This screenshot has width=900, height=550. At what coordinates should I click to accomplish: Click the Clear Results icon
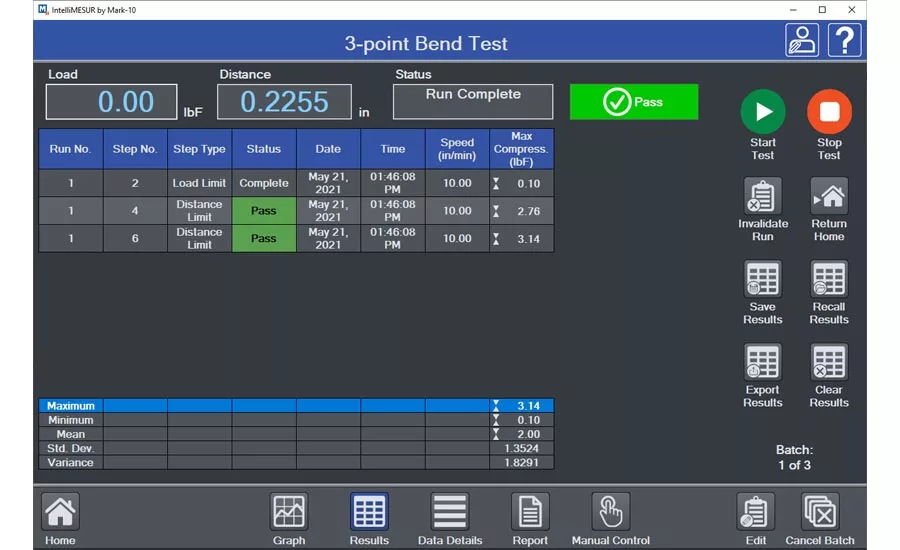pyautogui.click(x=829, y=362)
